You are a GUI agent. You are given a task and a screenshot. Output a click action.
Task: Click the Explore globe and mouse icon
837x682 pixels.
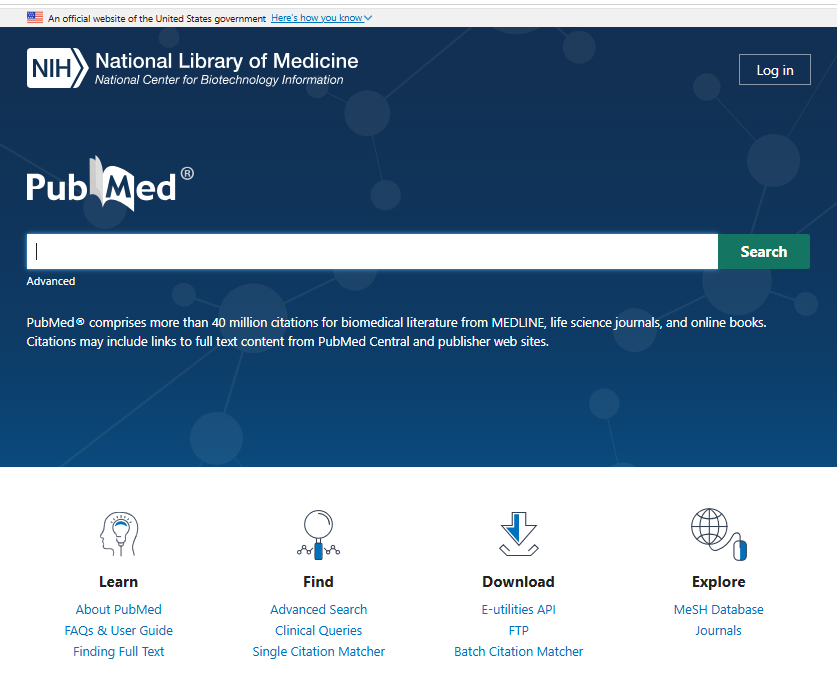(x=718, y=534)
